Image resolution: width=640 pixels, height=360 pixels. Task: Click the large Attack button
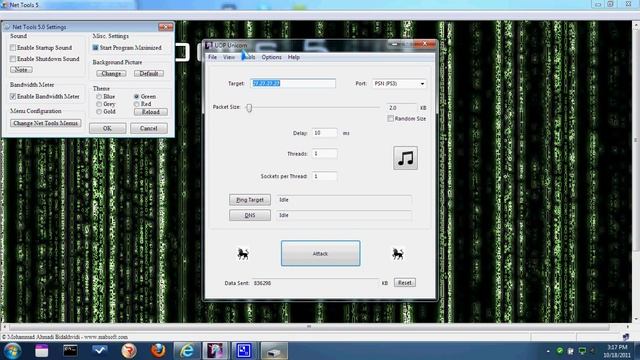[320, 253]
